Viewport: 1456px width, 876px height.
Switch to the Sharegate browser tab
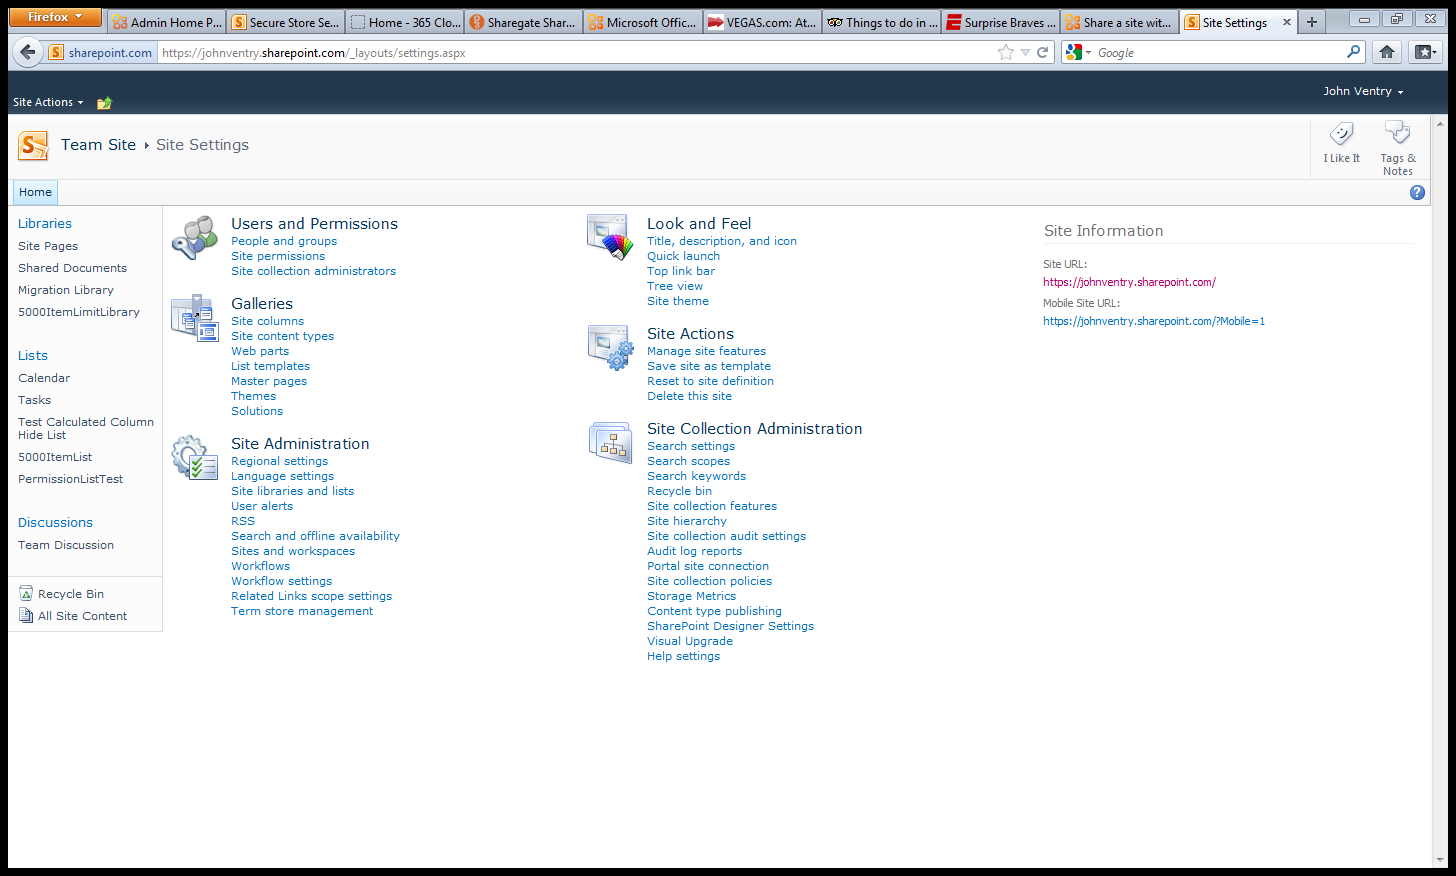click(523, 22)
